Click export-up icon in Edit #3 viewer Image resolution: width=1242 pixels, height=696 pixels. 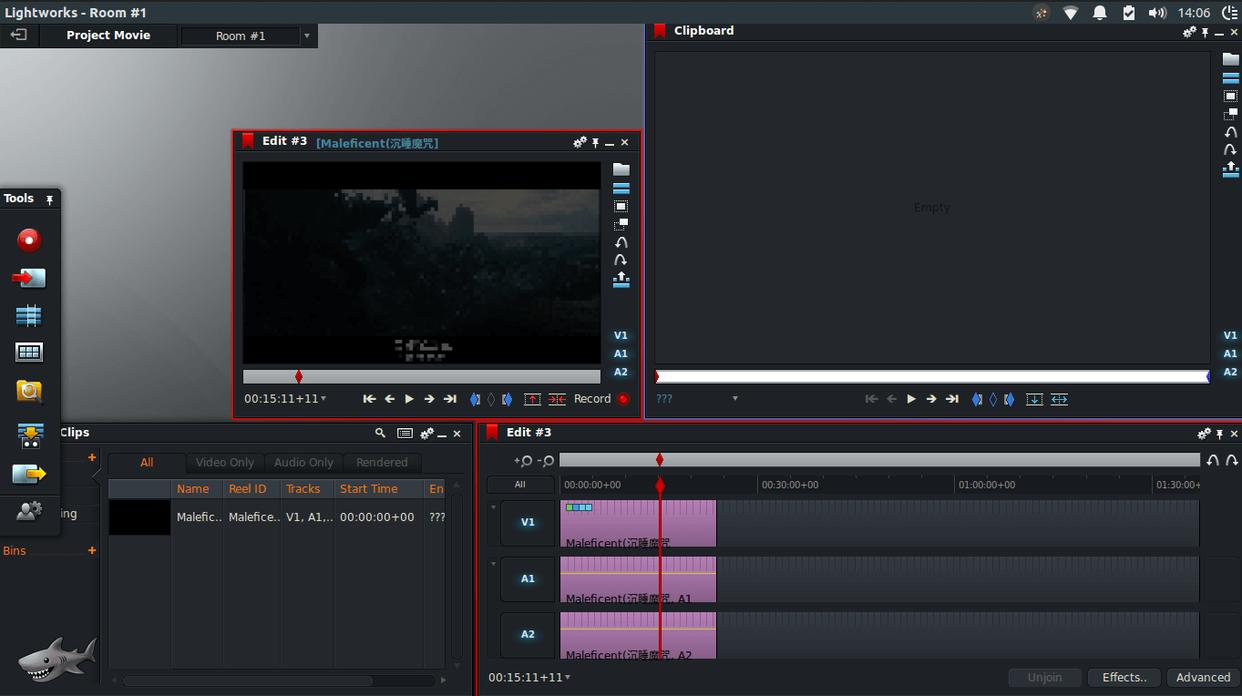click(x=621, y=280)
